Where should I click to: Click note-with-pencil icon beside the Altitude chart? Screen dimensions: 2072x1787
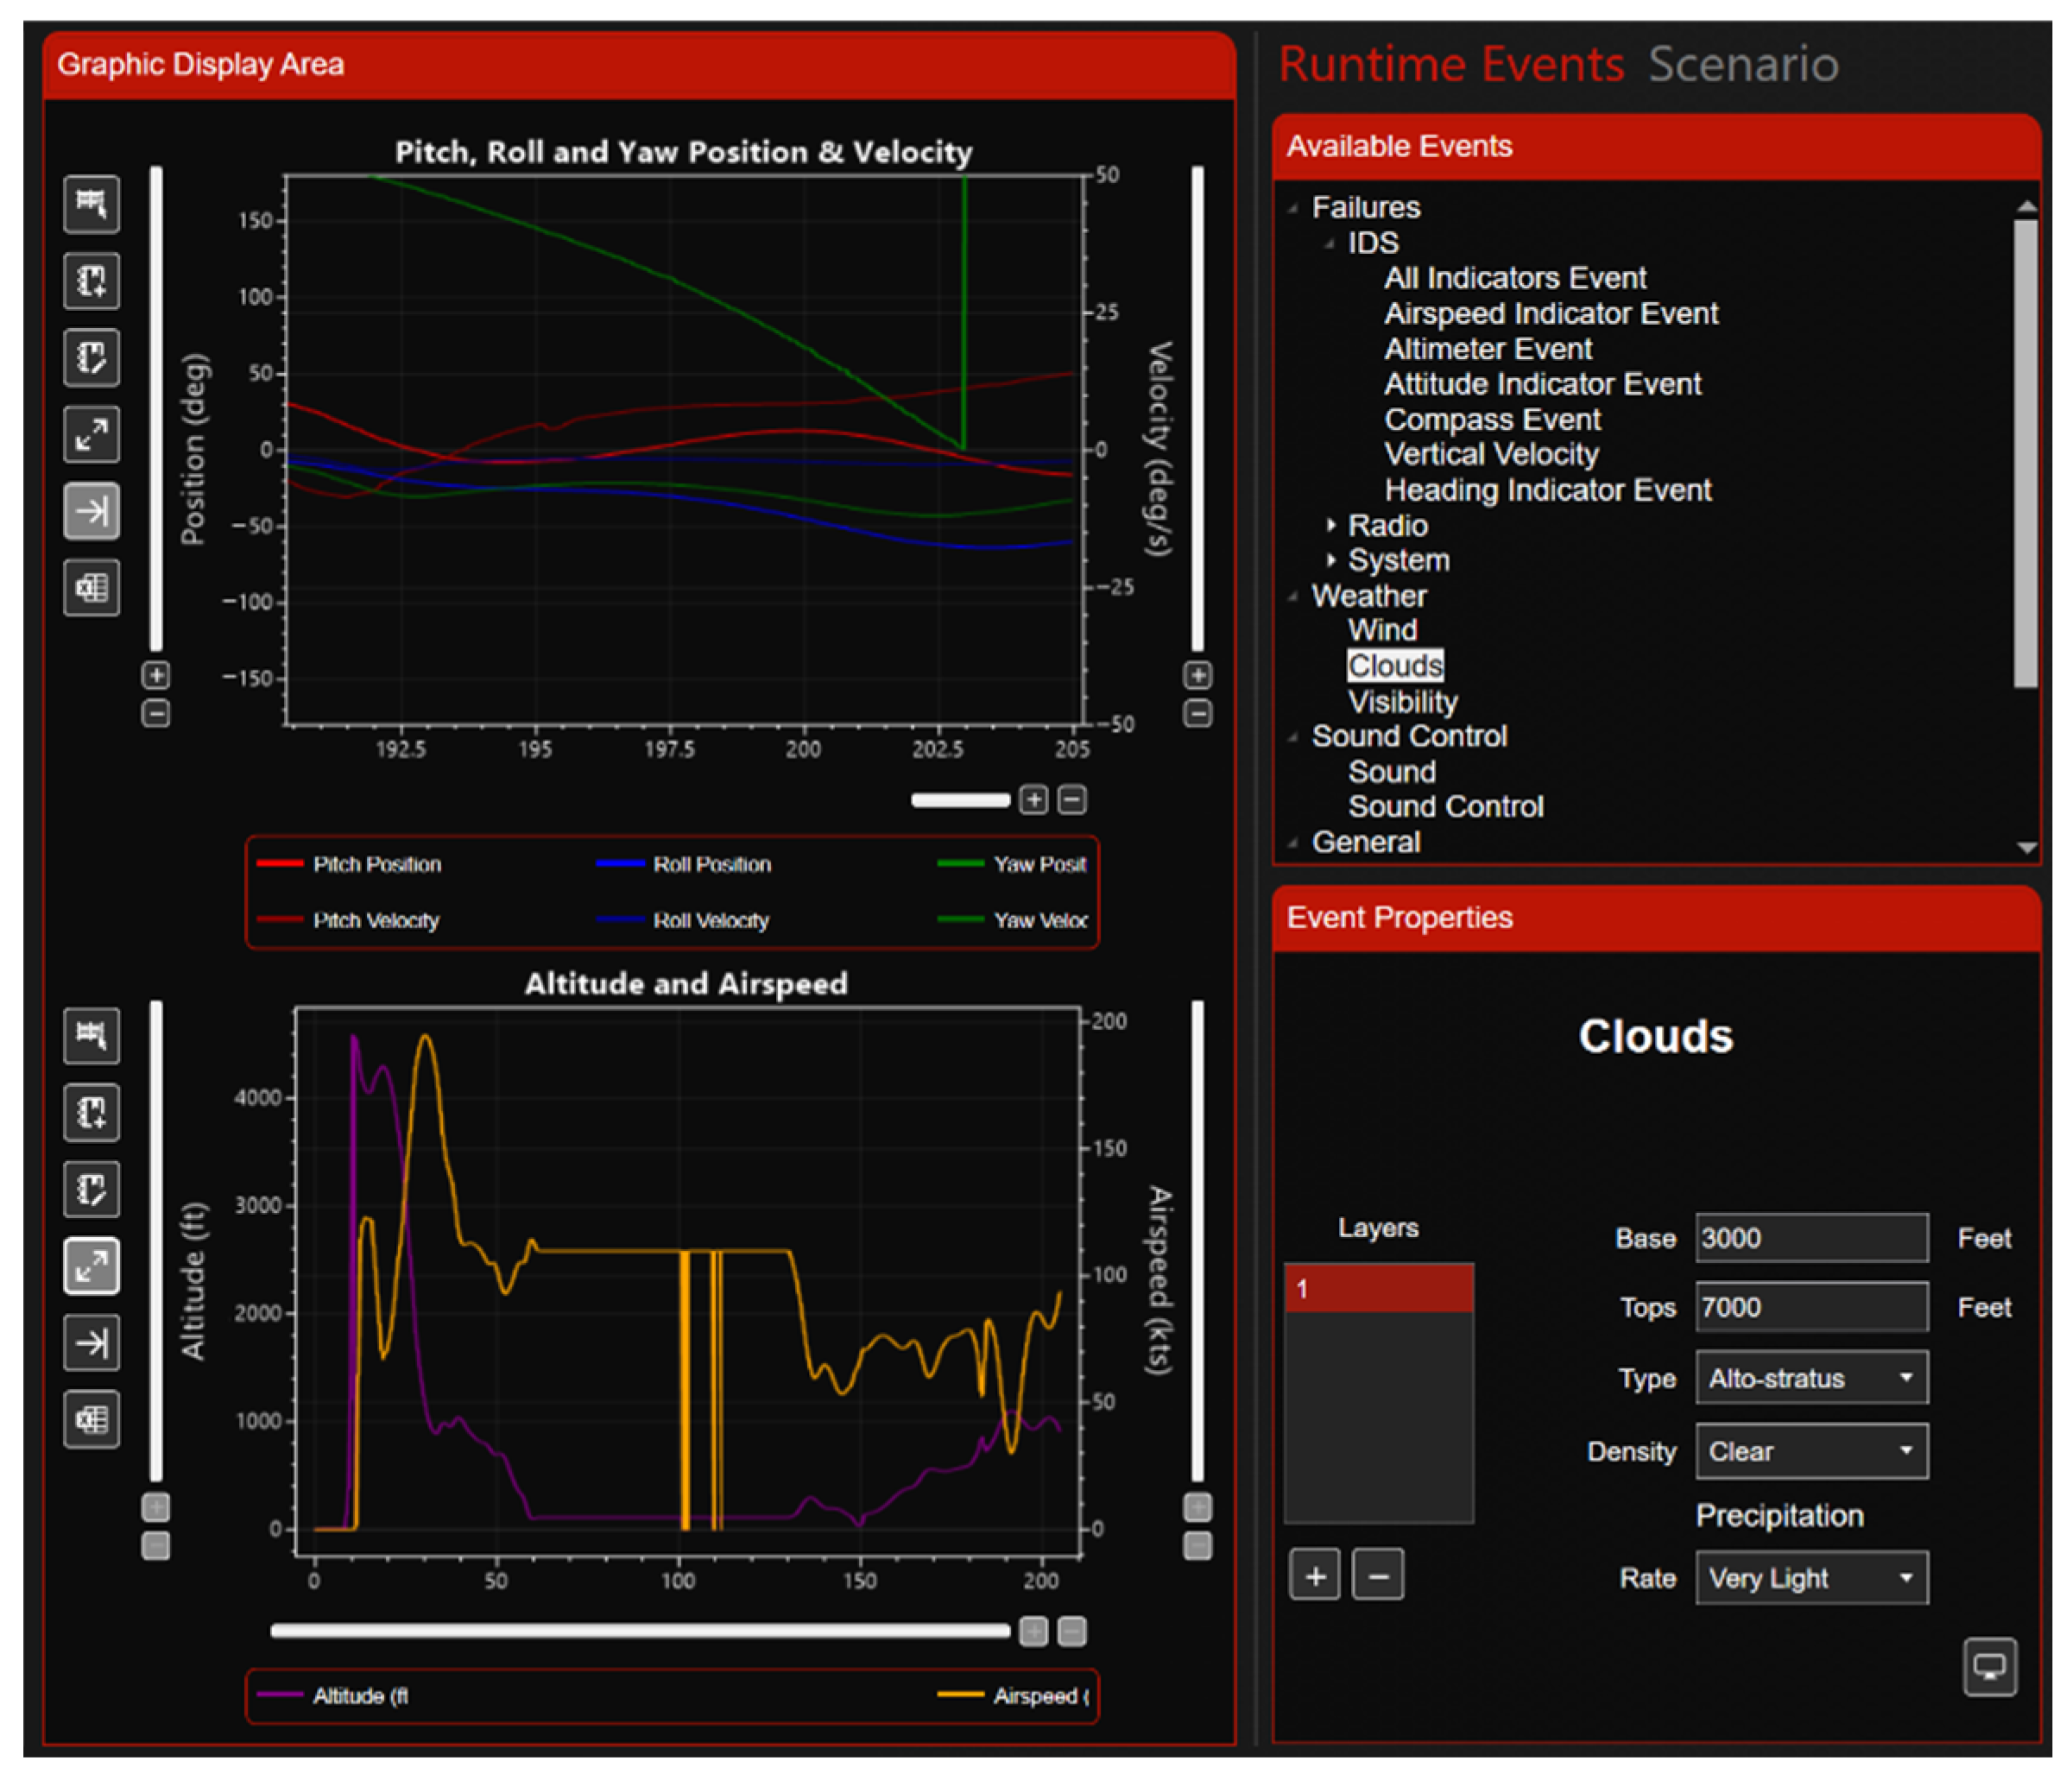(x=91, y=1189)
